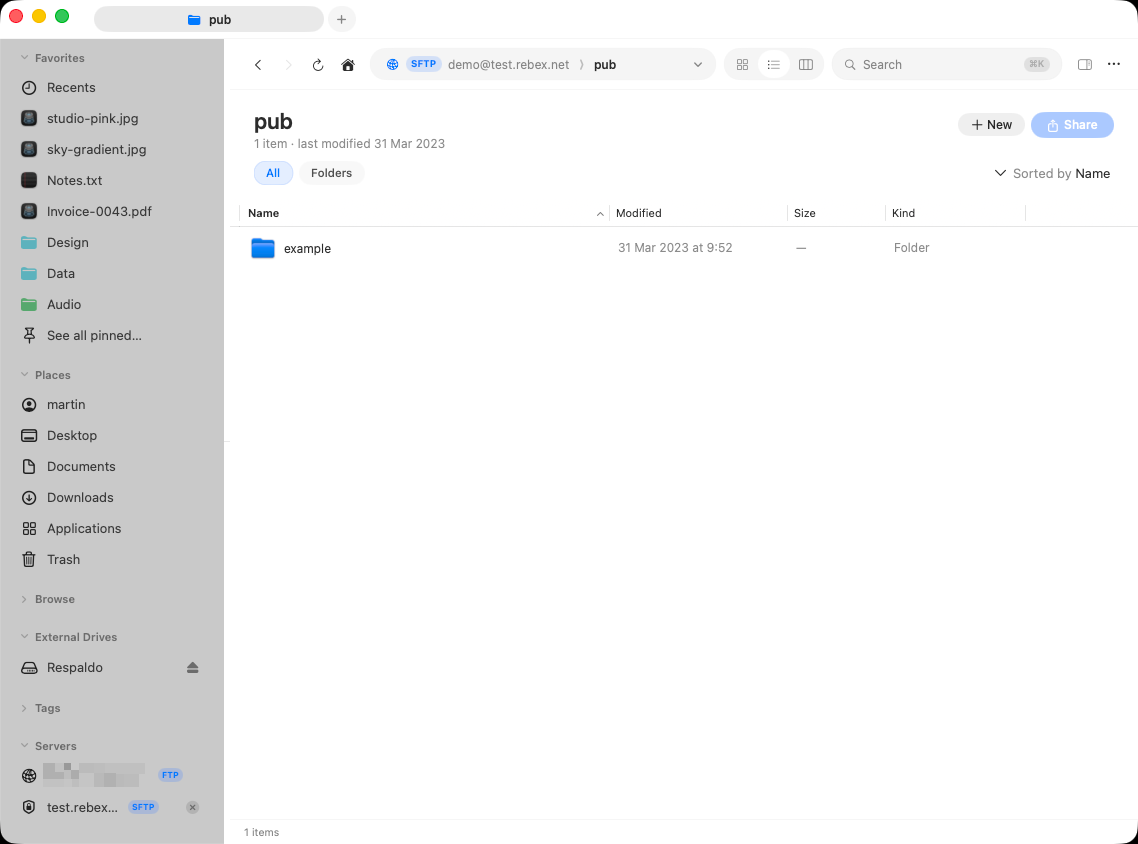The width and height of the screenshot is (1138, 844).
Task: Click demo@test.rebex.net in the path bar
Action: 508,65
